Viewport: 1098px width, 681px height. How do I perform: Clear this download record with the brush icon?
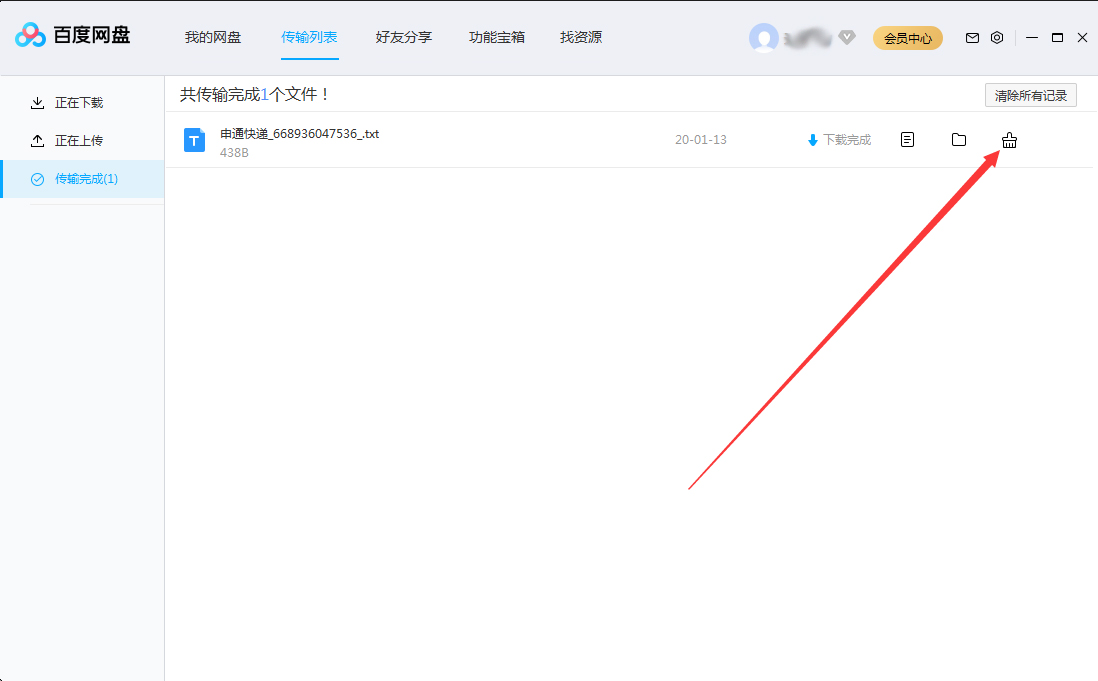[1009, 140]
